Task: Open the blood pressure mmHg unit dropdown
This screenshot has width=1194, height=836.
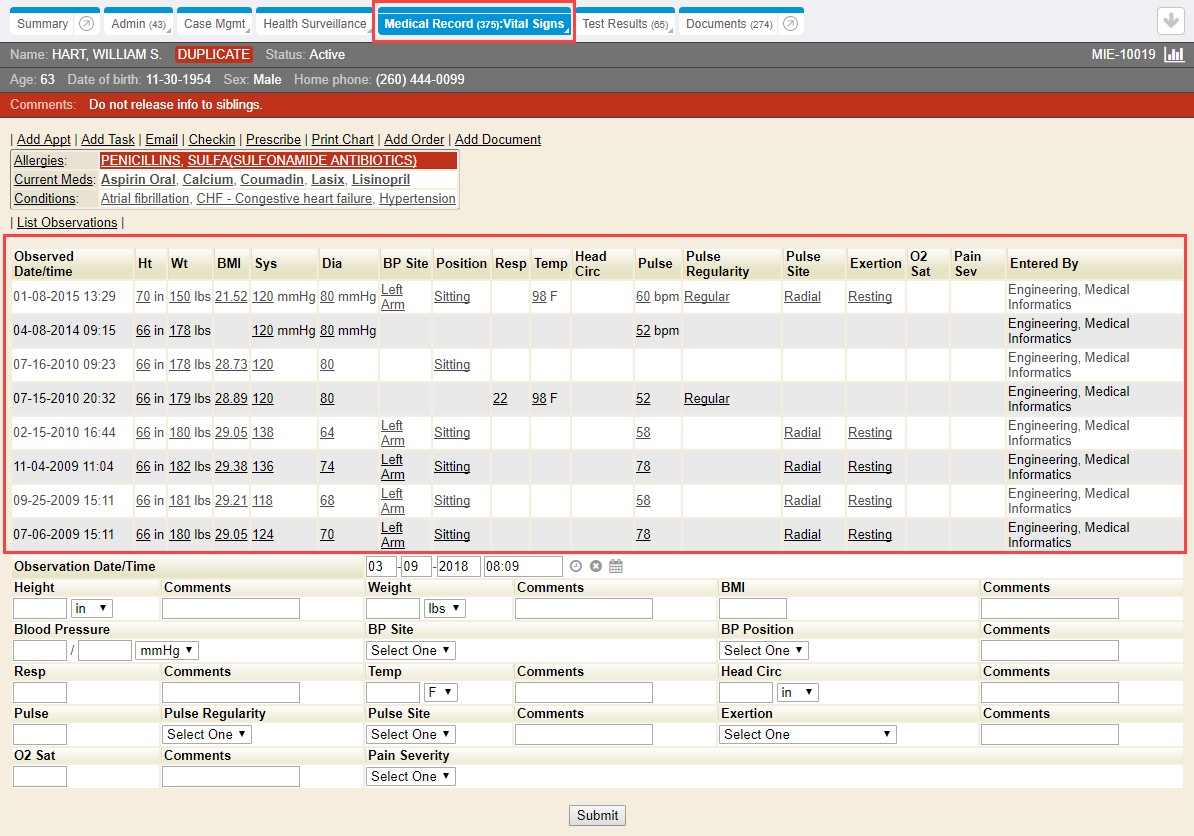Action: [167, 651]
